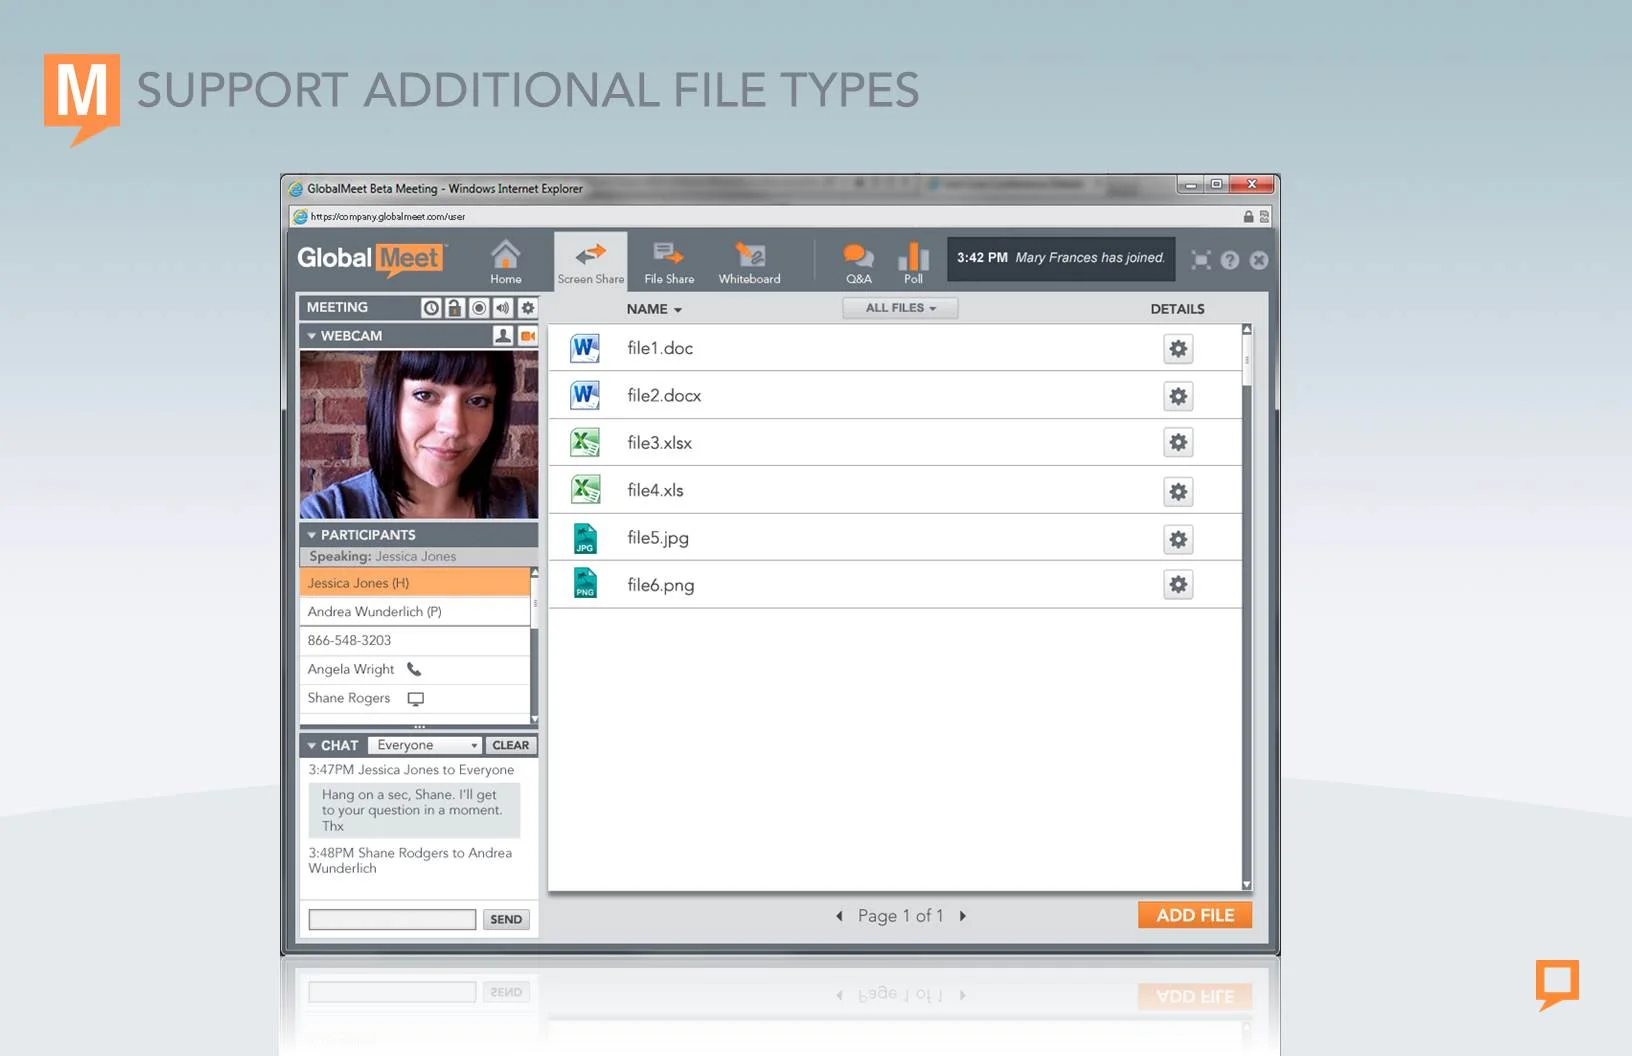1632x1056 pixels.
Task: Click the JPG icon for file5.jpg
Action: pyautogui.click(x=585, y=538)
